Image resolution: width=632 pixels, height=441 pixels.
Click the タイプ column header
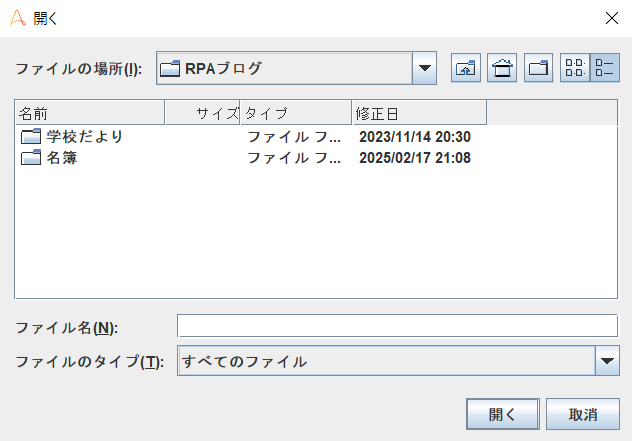pyautogui.click(x=295, y=111)
